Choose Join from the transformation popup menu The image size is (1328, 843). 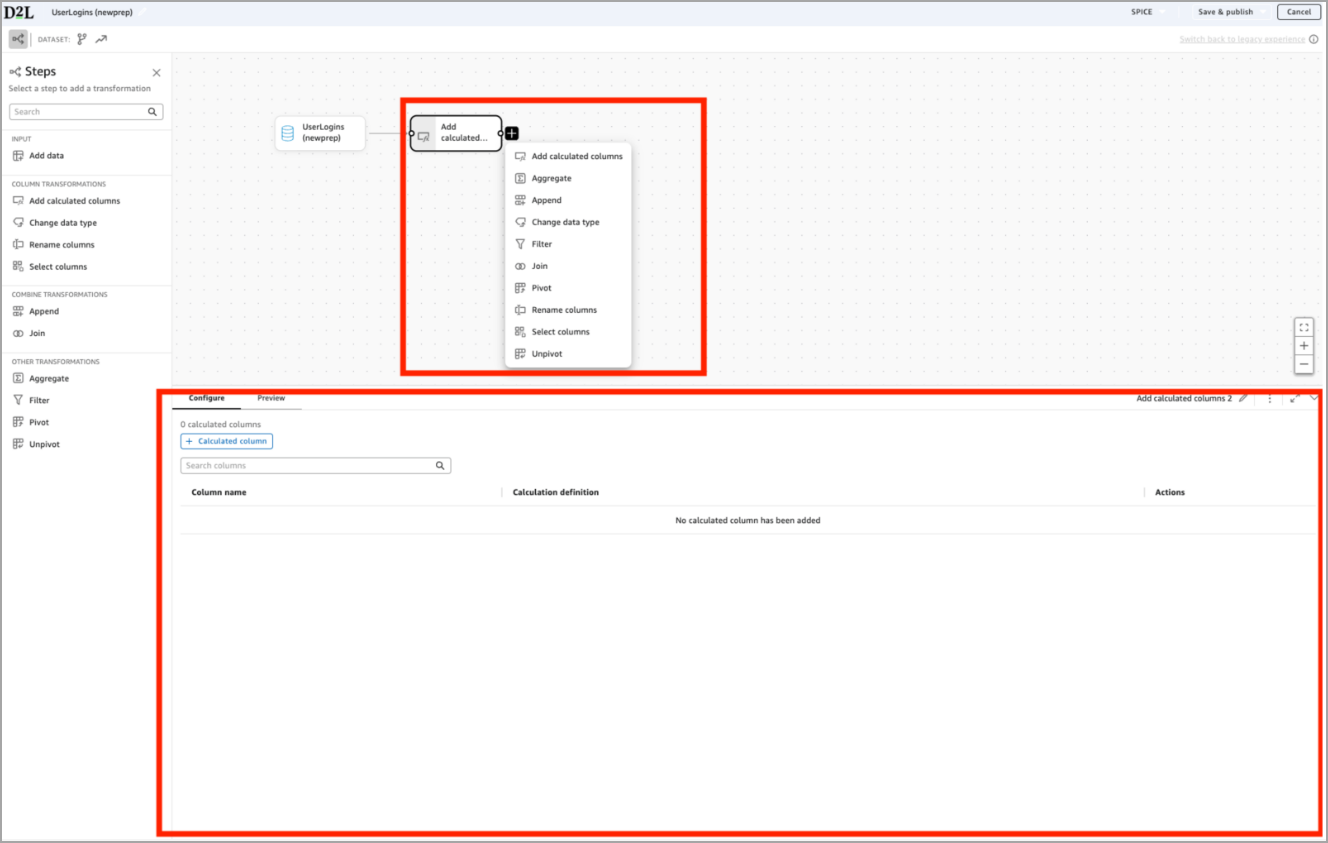coord(541,265)
